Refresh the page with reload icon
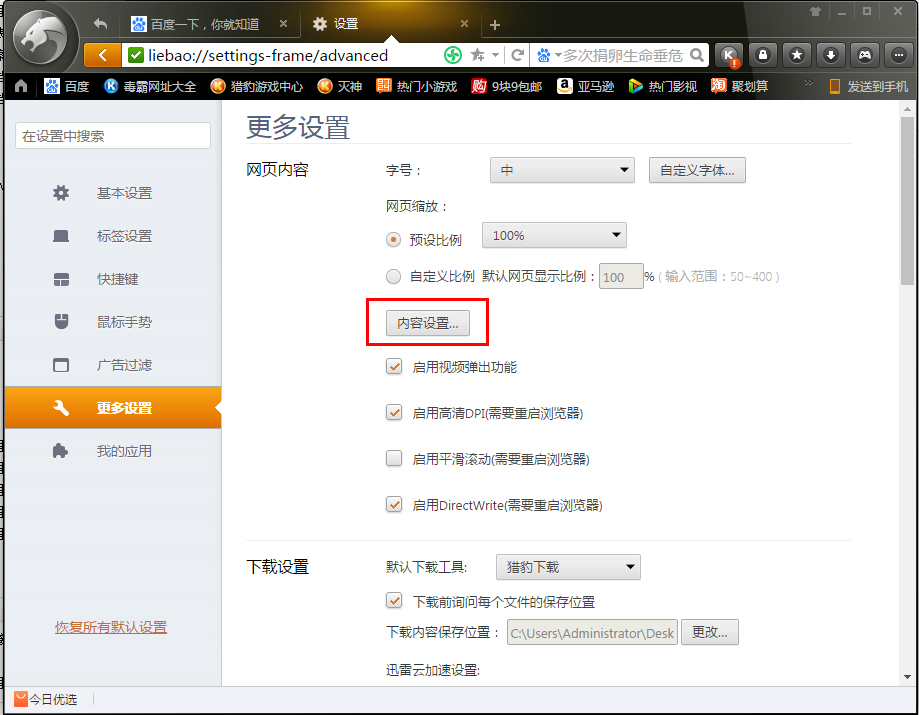The height and width of the screenshot is (715, 919). pyautogui.click(x=517, y=56)
